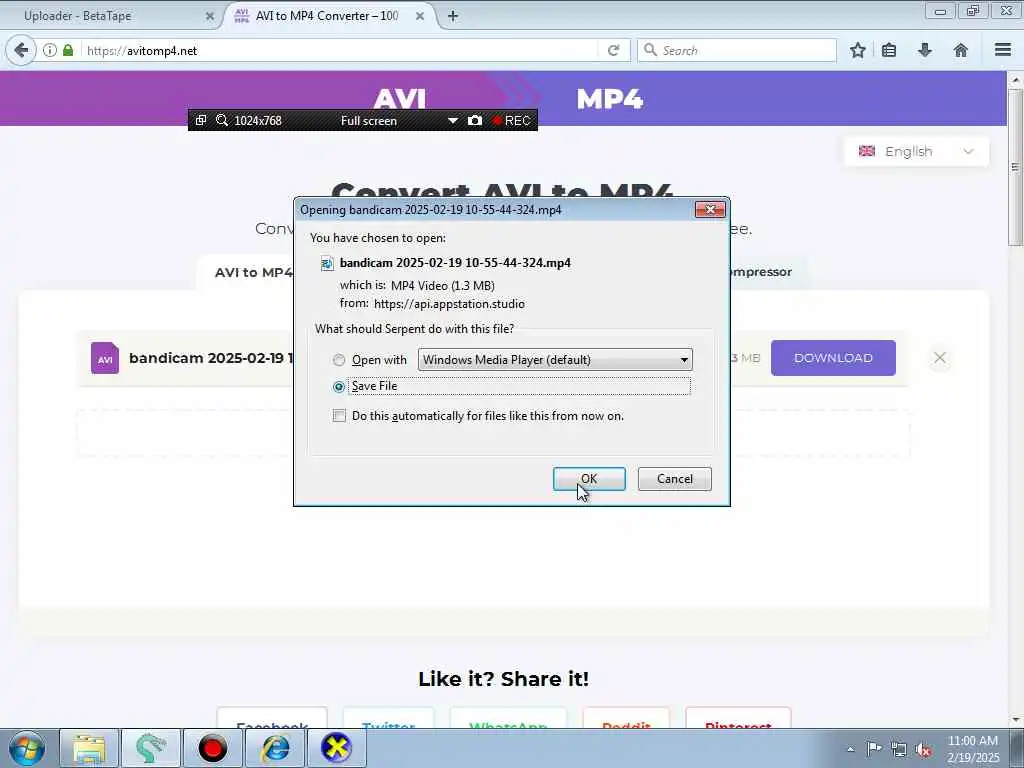Click the green padlock security icon
1024x768 pixels.
pyautogui.click(x=68, y=50)
